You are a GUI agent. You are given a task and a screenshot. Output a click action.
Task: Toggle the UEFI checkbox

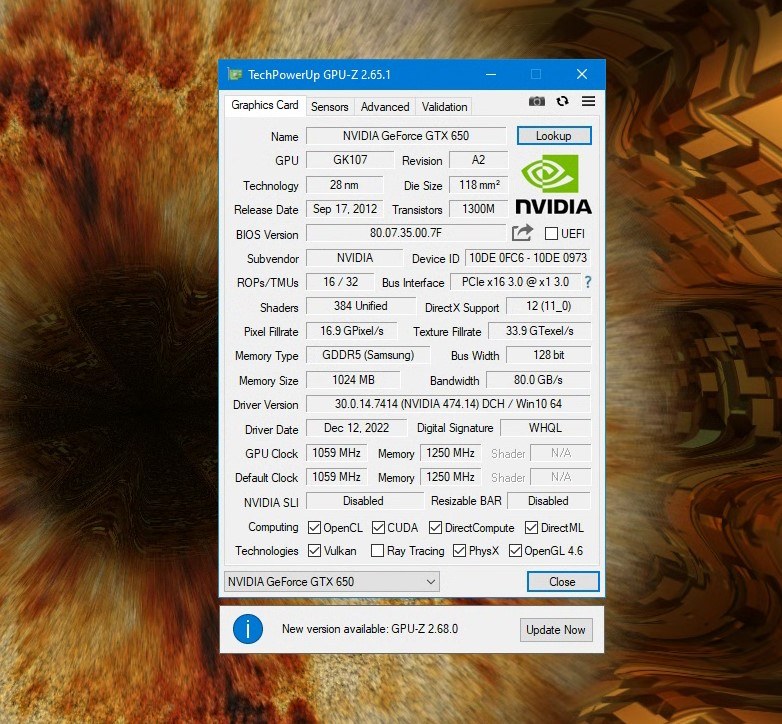click(x=551, y=234)
